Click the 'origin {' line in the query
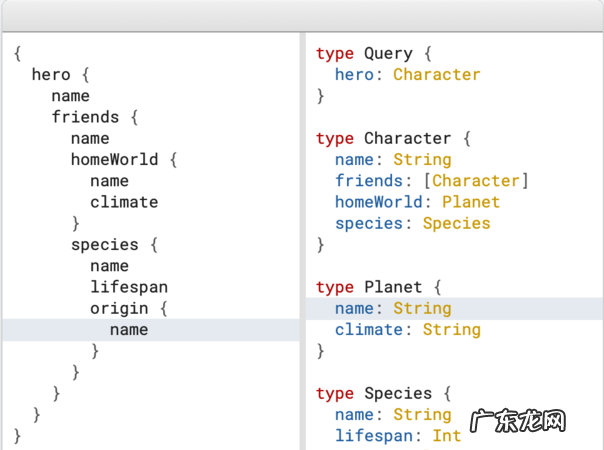This screenshot has height=450, width=604. click(x=129, y=309)
